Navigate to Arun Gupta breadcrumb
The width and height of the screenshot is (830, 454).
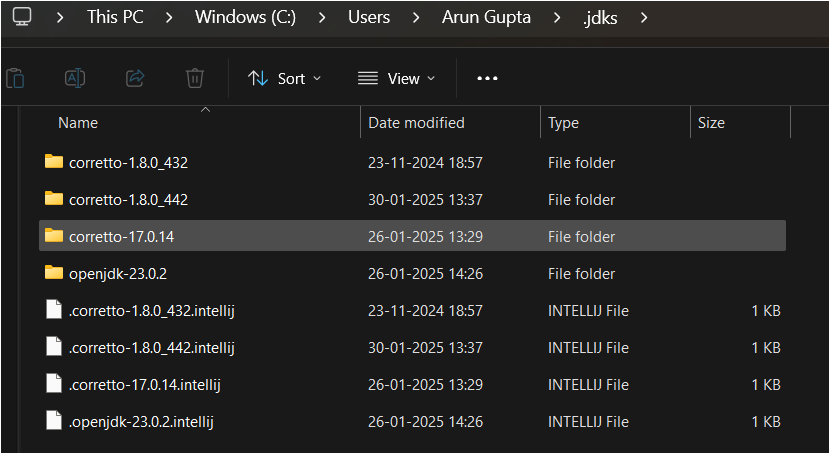point(486,17)
